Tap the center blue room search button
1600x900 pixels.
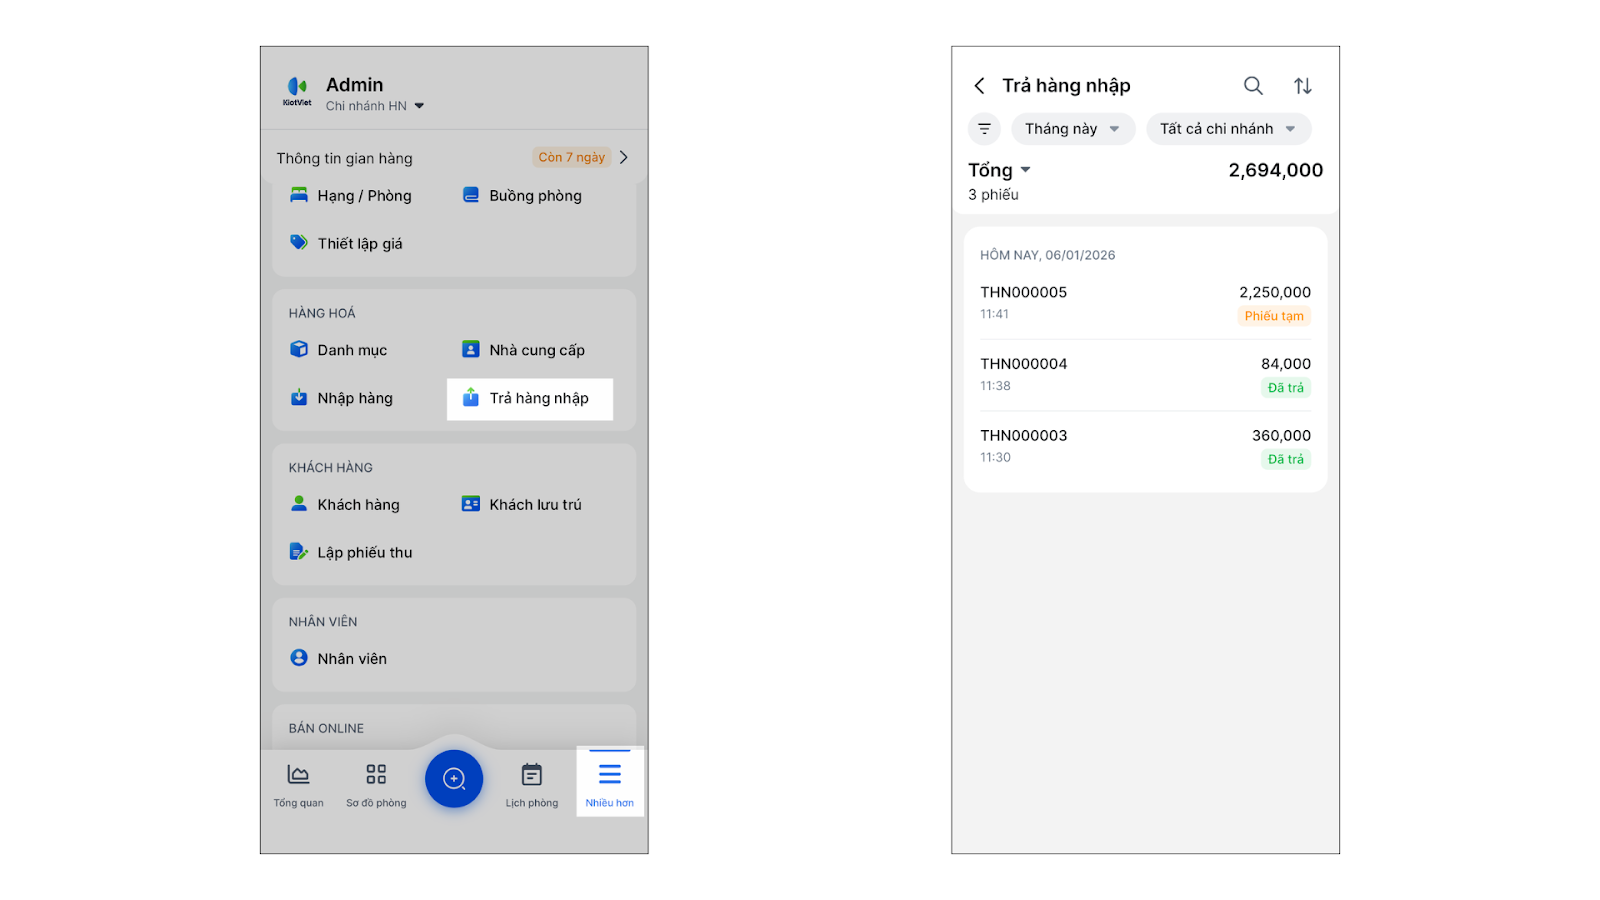[454, 779]
